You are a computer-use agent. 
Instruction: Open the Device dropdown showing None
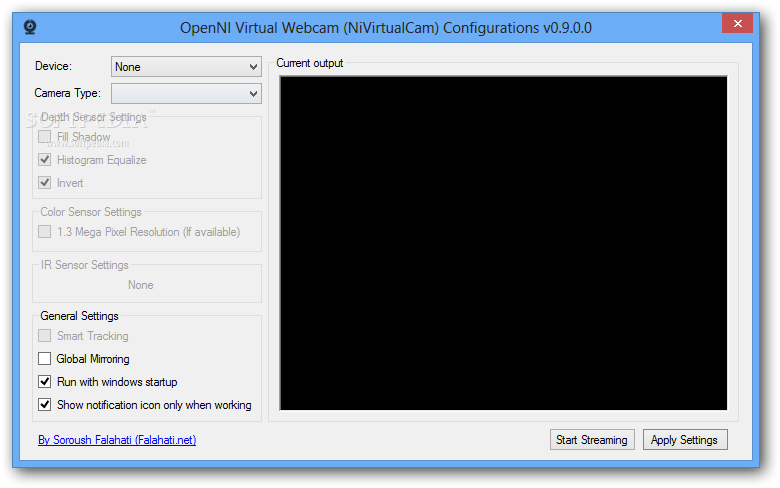tap(186, 67)
